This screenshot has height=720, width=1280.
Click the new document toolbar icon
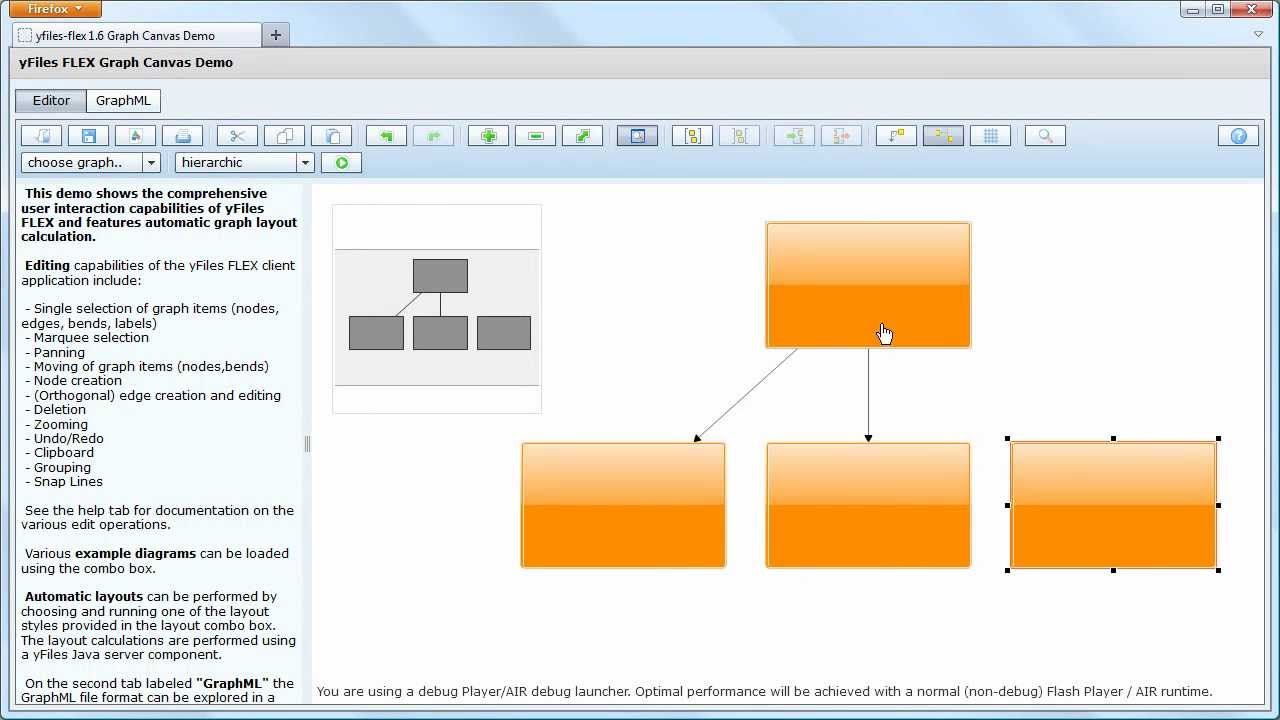(x=42, y=136)
